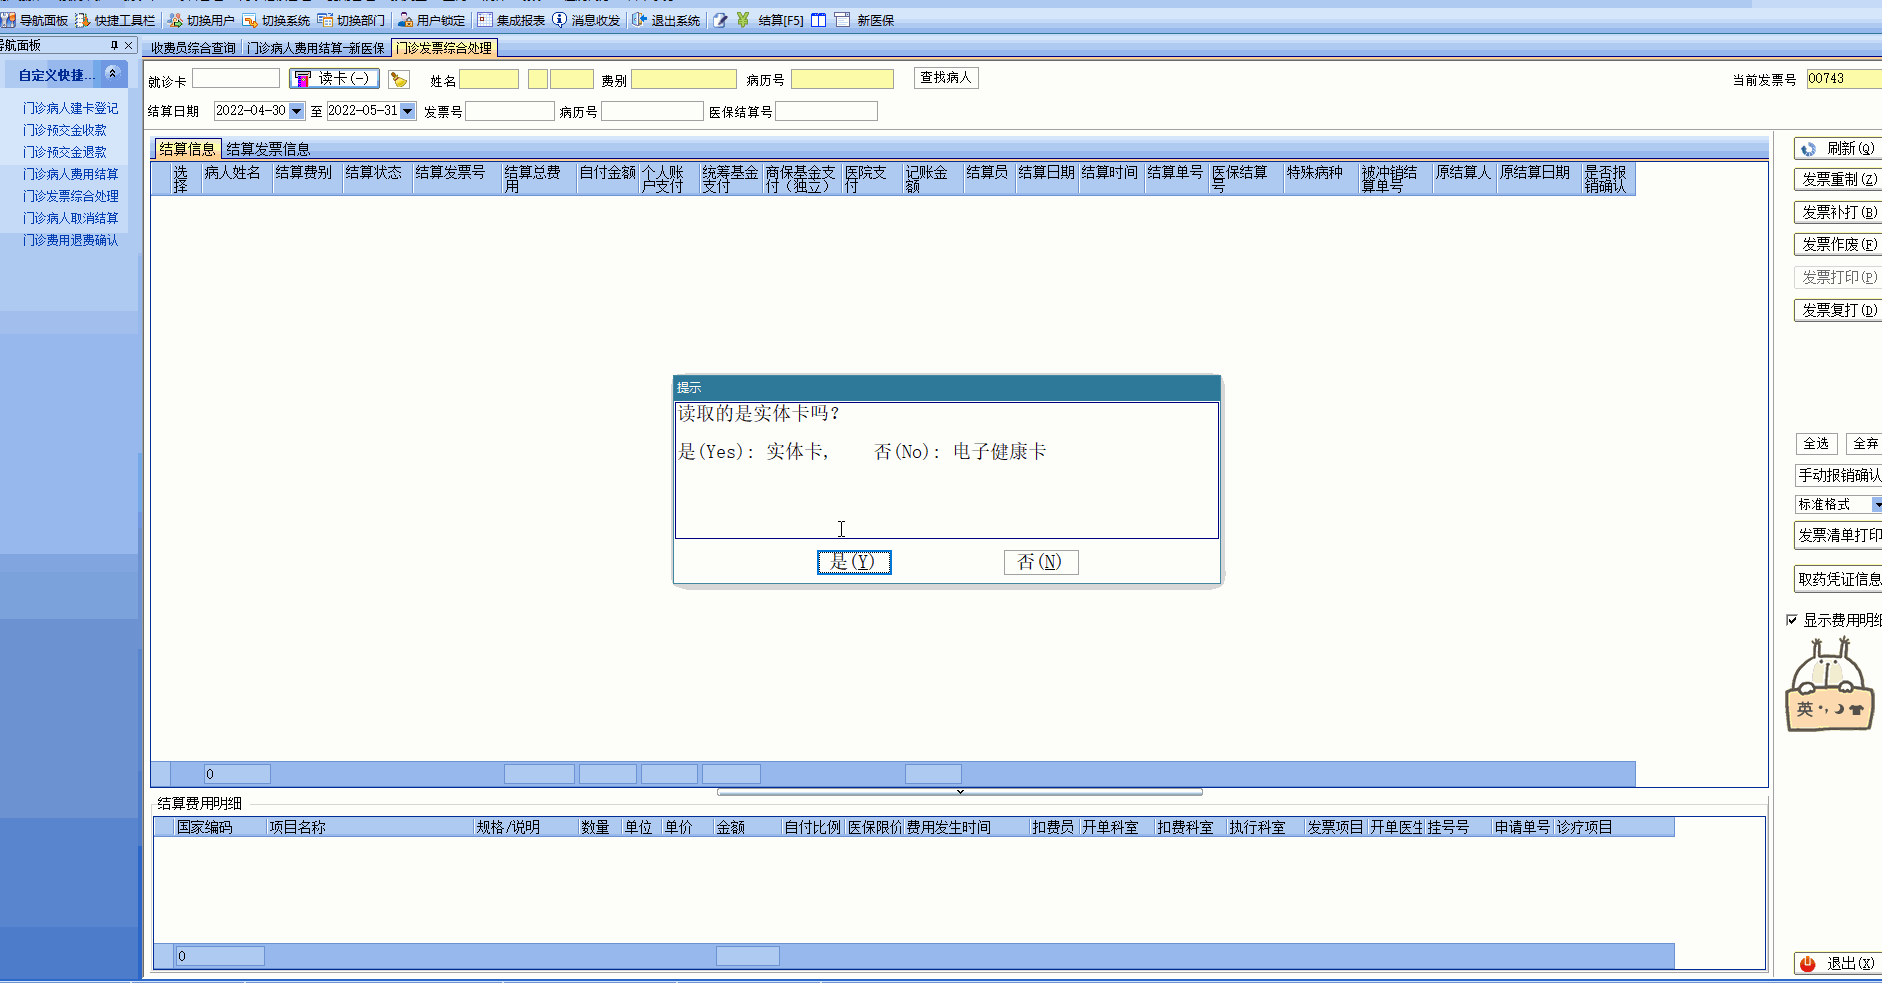Select the 门诊发票综合处理 tab
This screenshot has height=983, width=1882.
click(x=445, y=48)
